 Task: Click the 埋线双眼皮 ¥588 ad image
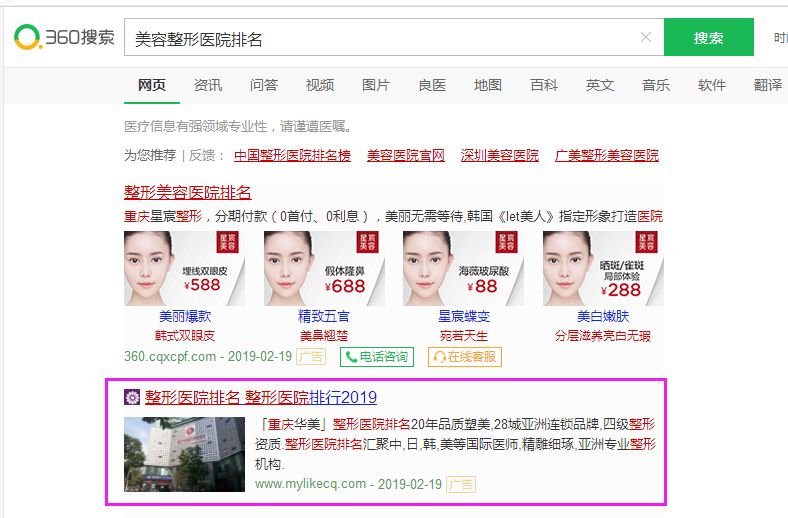184,268
